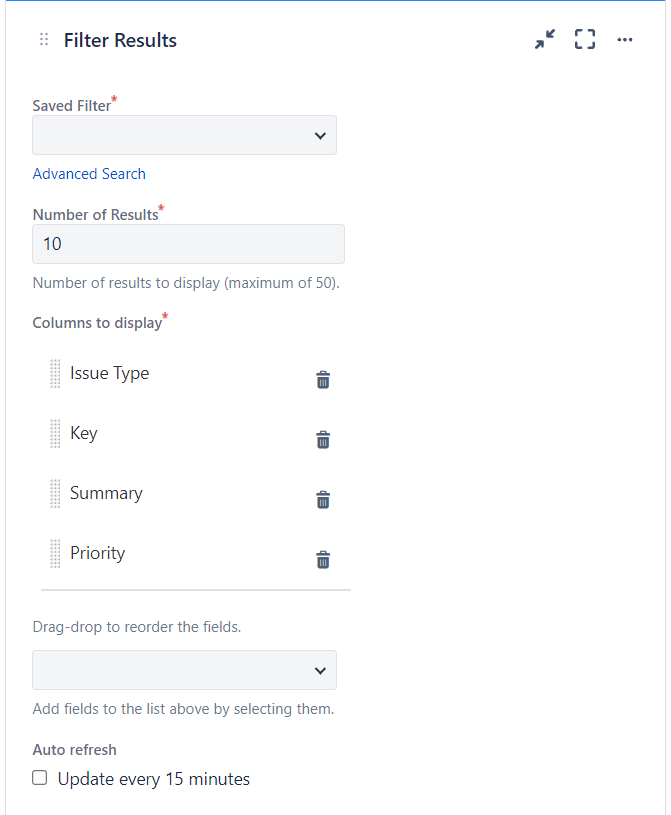Click the Number of Results input field

point(188,244)
